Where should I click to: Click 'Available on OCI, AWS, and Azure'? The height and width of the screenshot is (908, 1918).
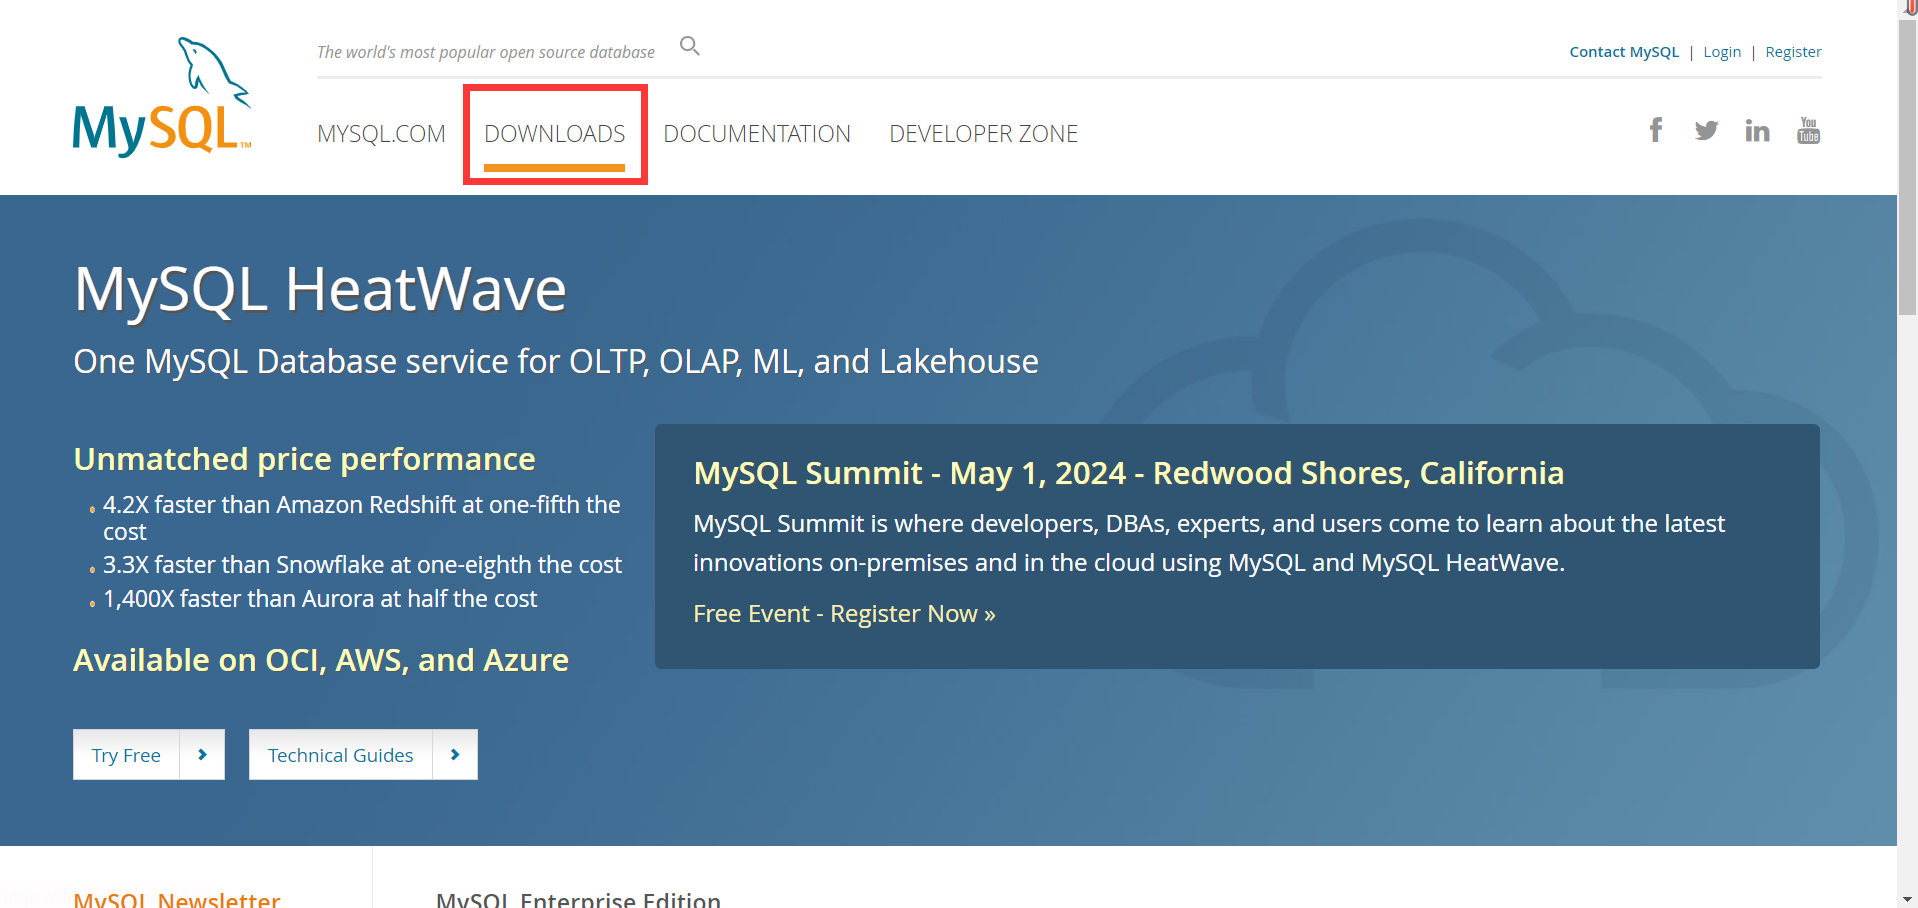(321, 660)
